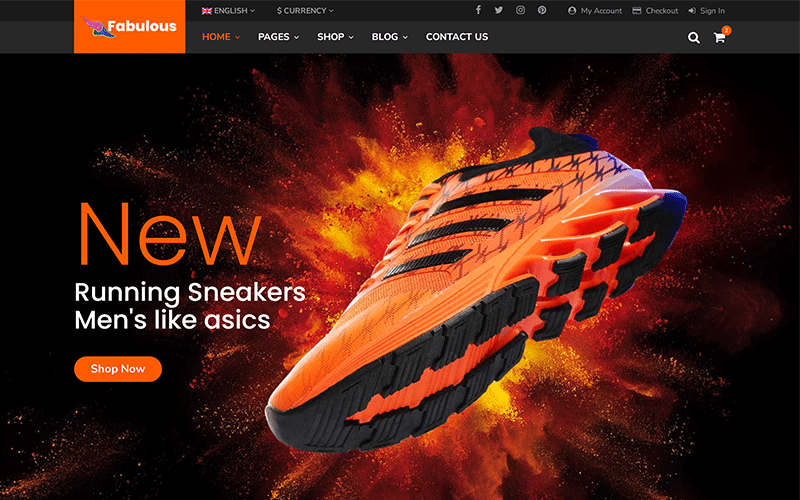Open the Twitter social icon
This screenshot has width=800, height=500.
click(x=499, y=10)
